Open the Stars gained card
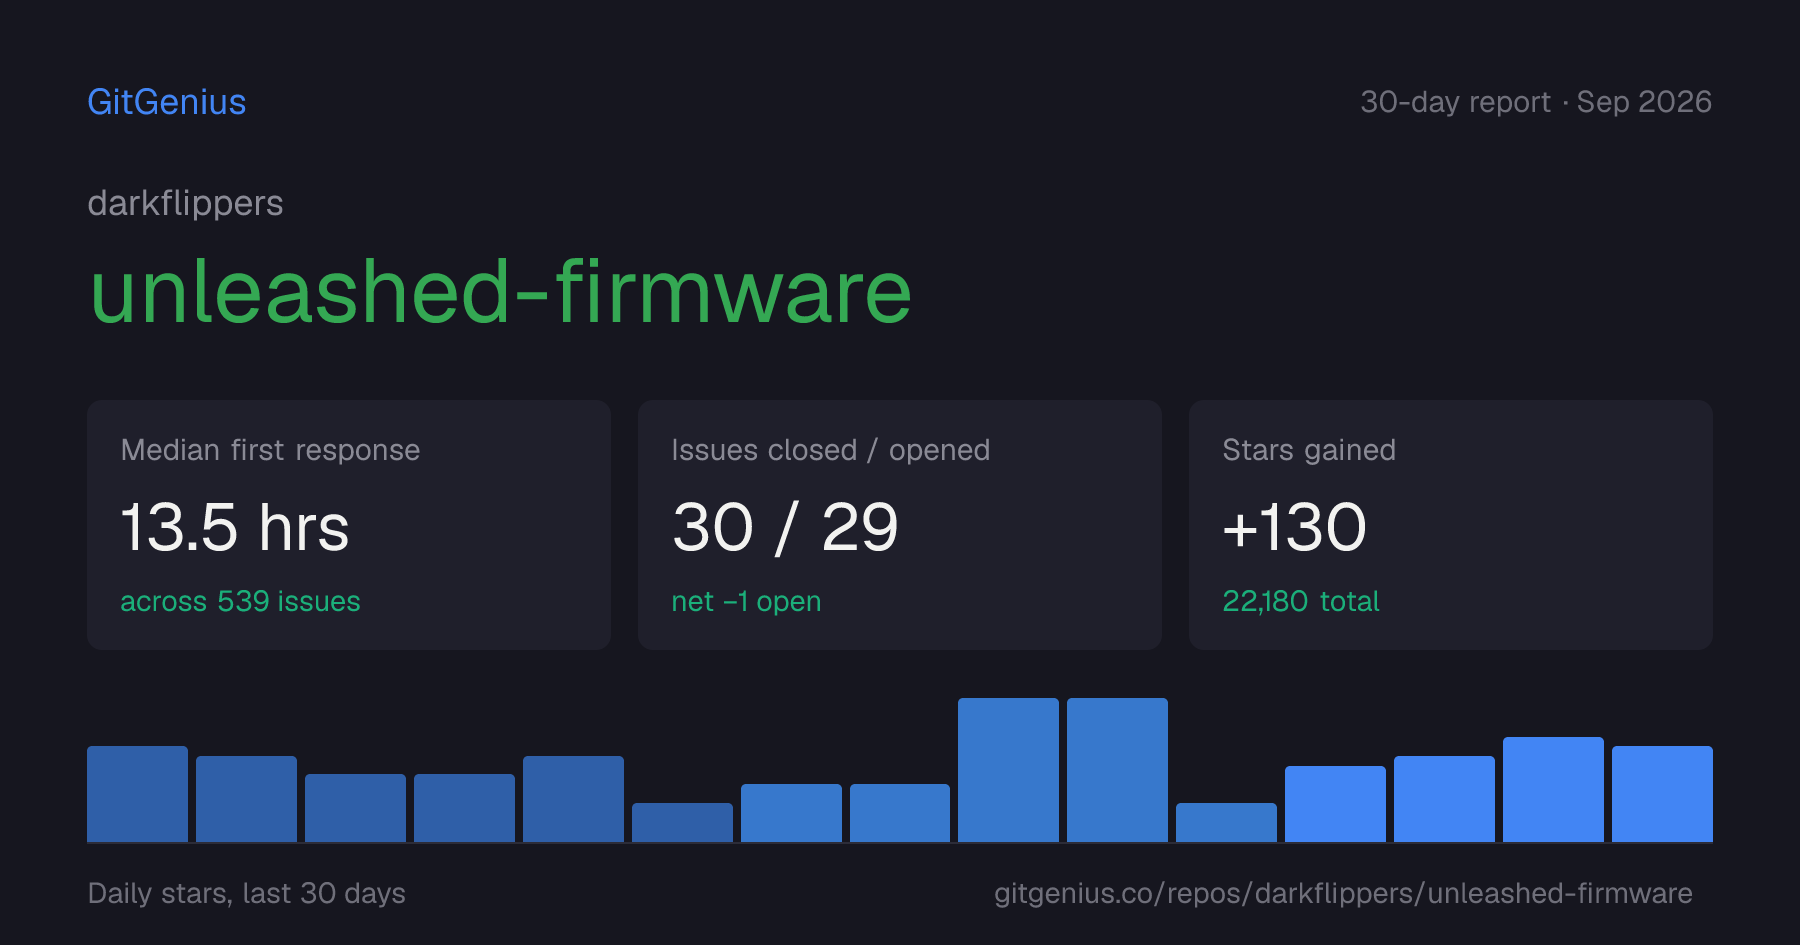 click(1451, 525)
